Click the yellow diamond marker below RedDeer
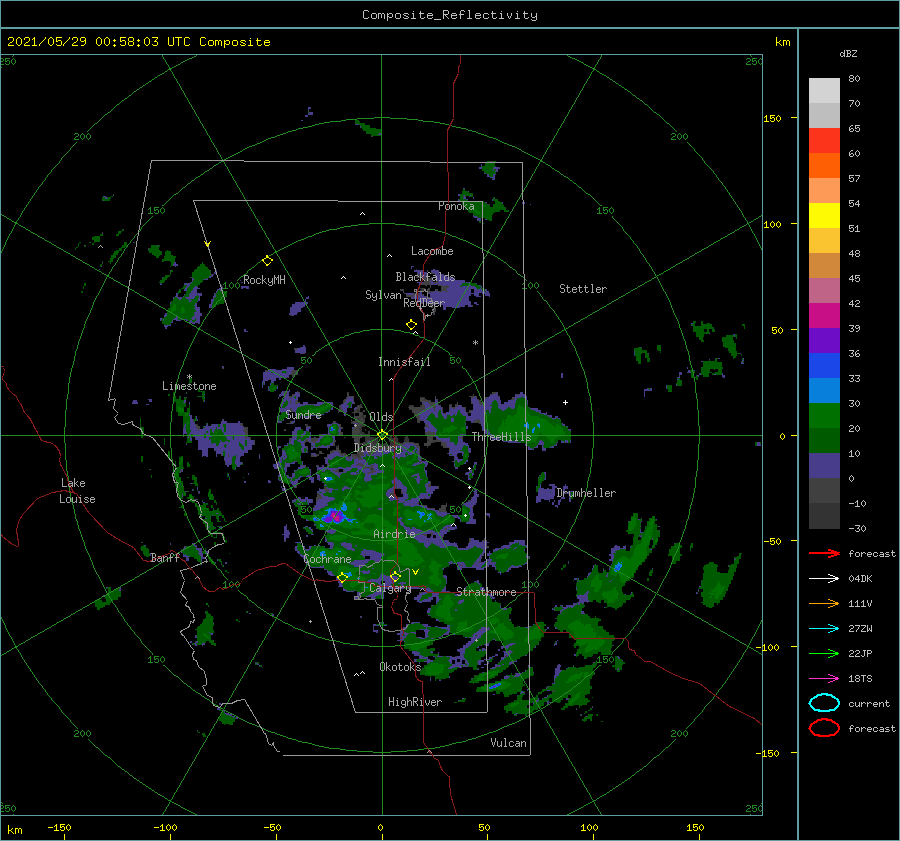900x841 pixels. point(411,325)
